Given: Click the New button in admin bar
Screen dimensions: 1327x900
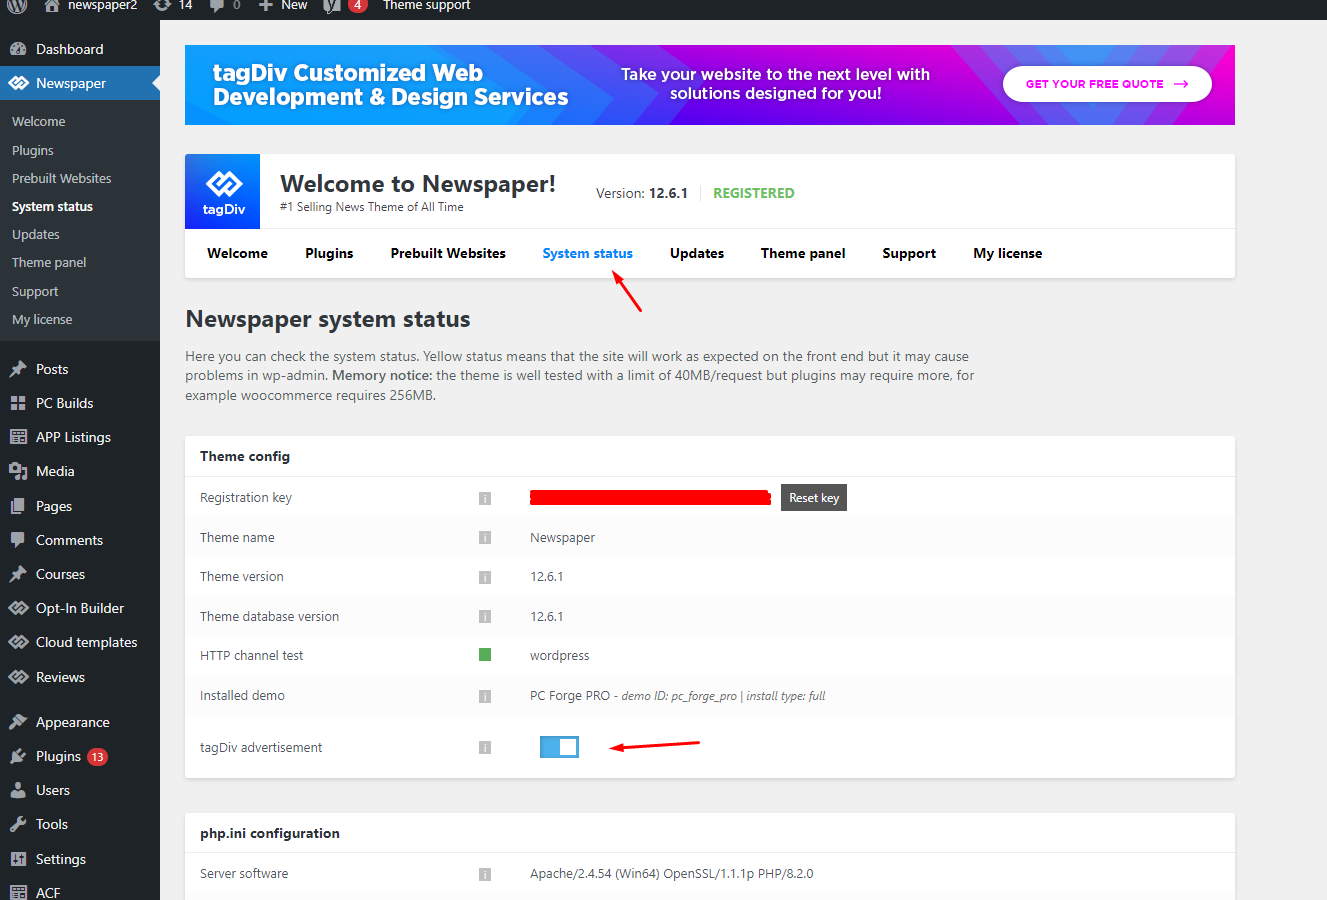Looking at the screenshot, I should pos(283,5).
